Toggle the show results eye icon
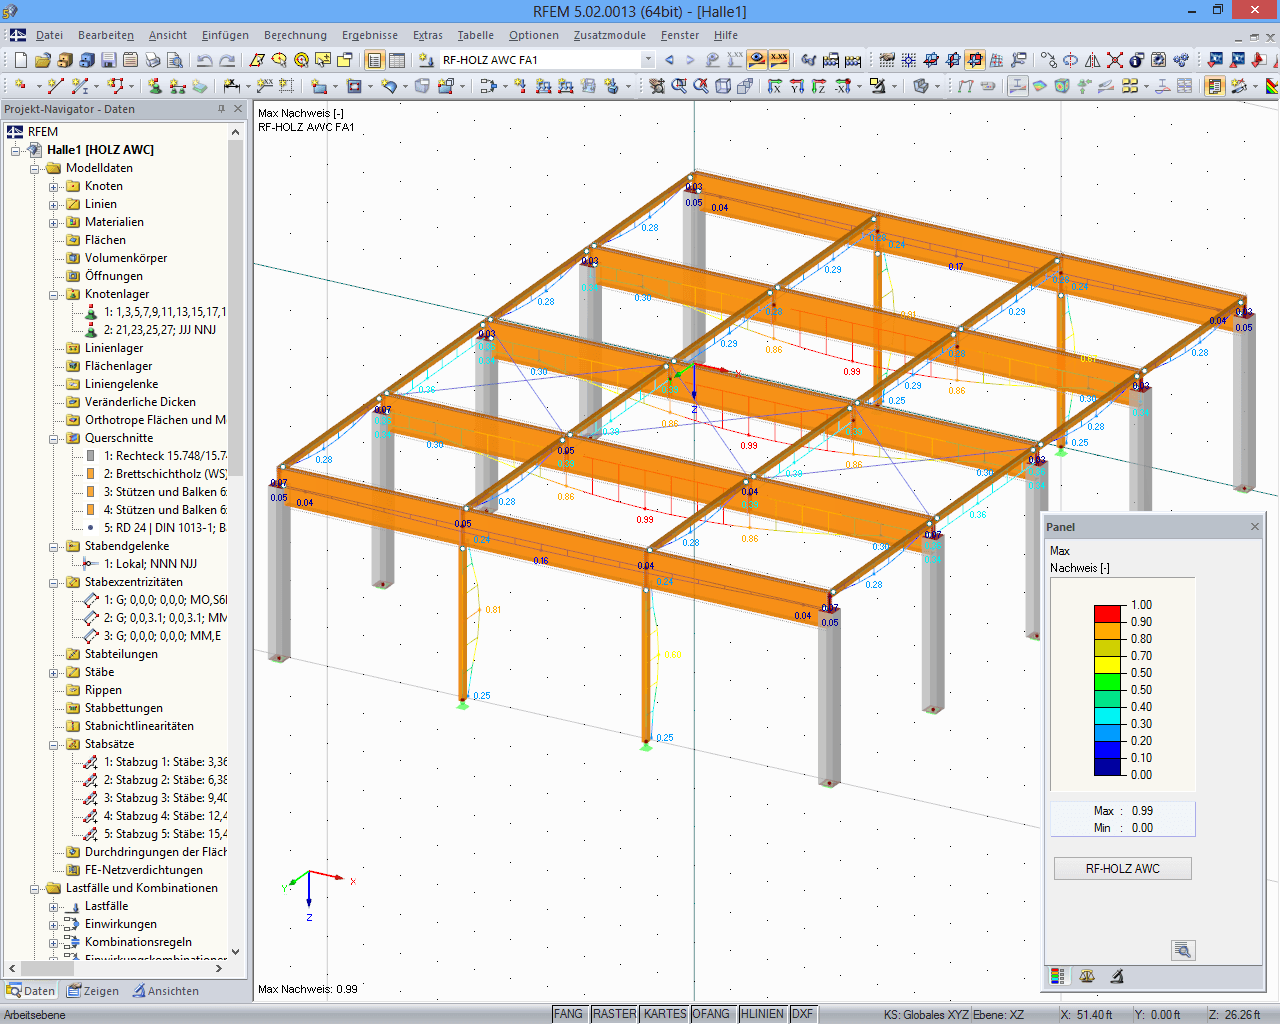The width and height of the screenshot is (1280, 1024). [x=757, y=60]
